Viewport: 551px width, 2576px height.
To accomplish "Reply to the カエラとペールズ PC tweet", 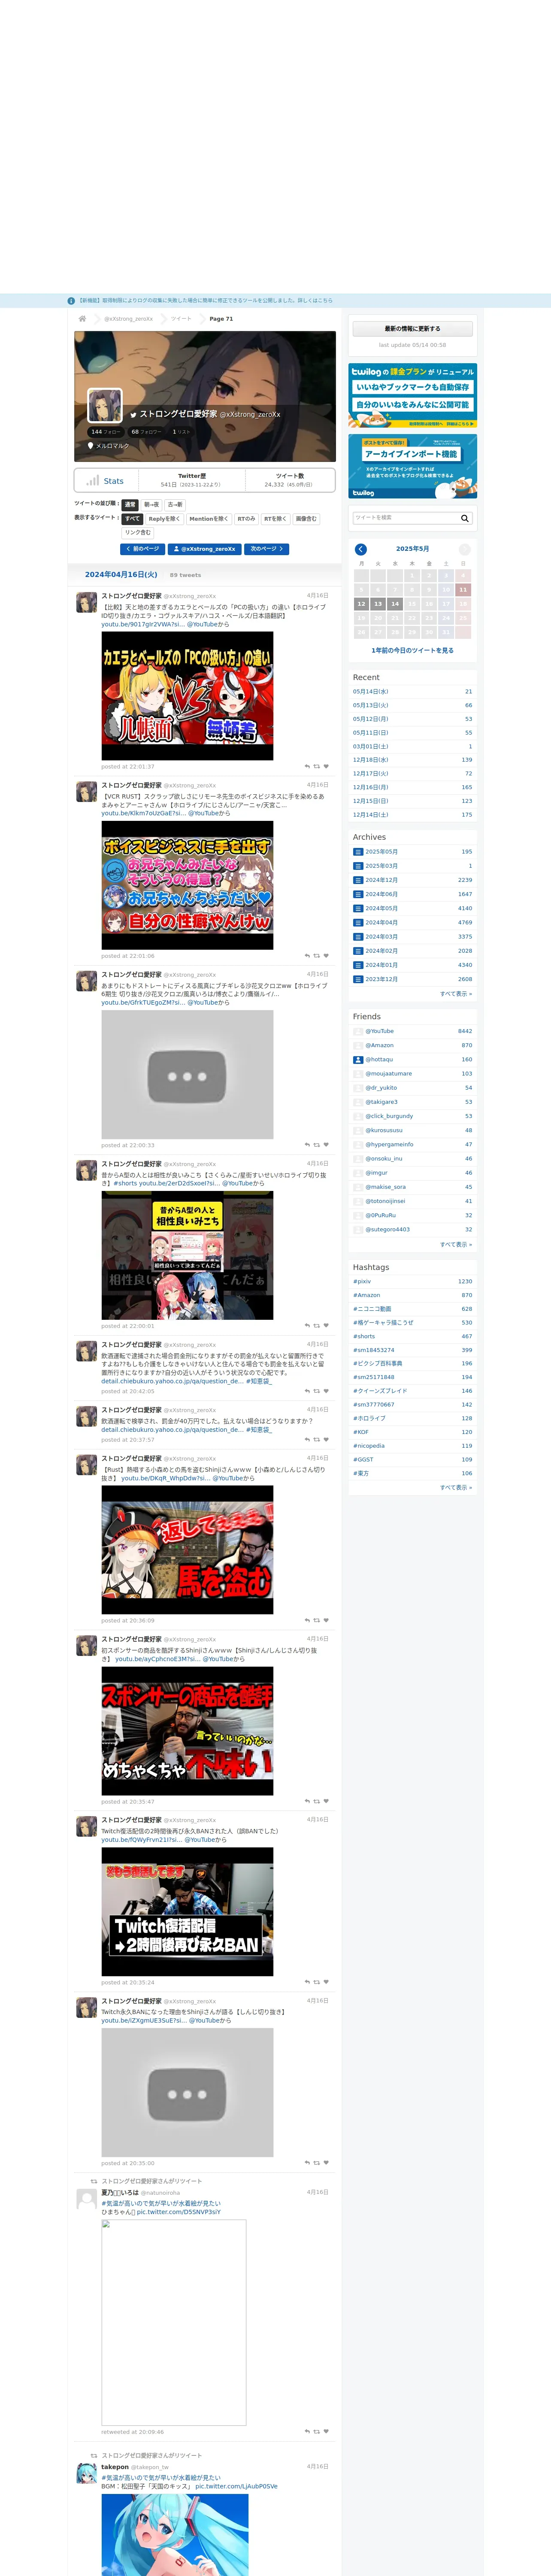I will pos(307,766).
